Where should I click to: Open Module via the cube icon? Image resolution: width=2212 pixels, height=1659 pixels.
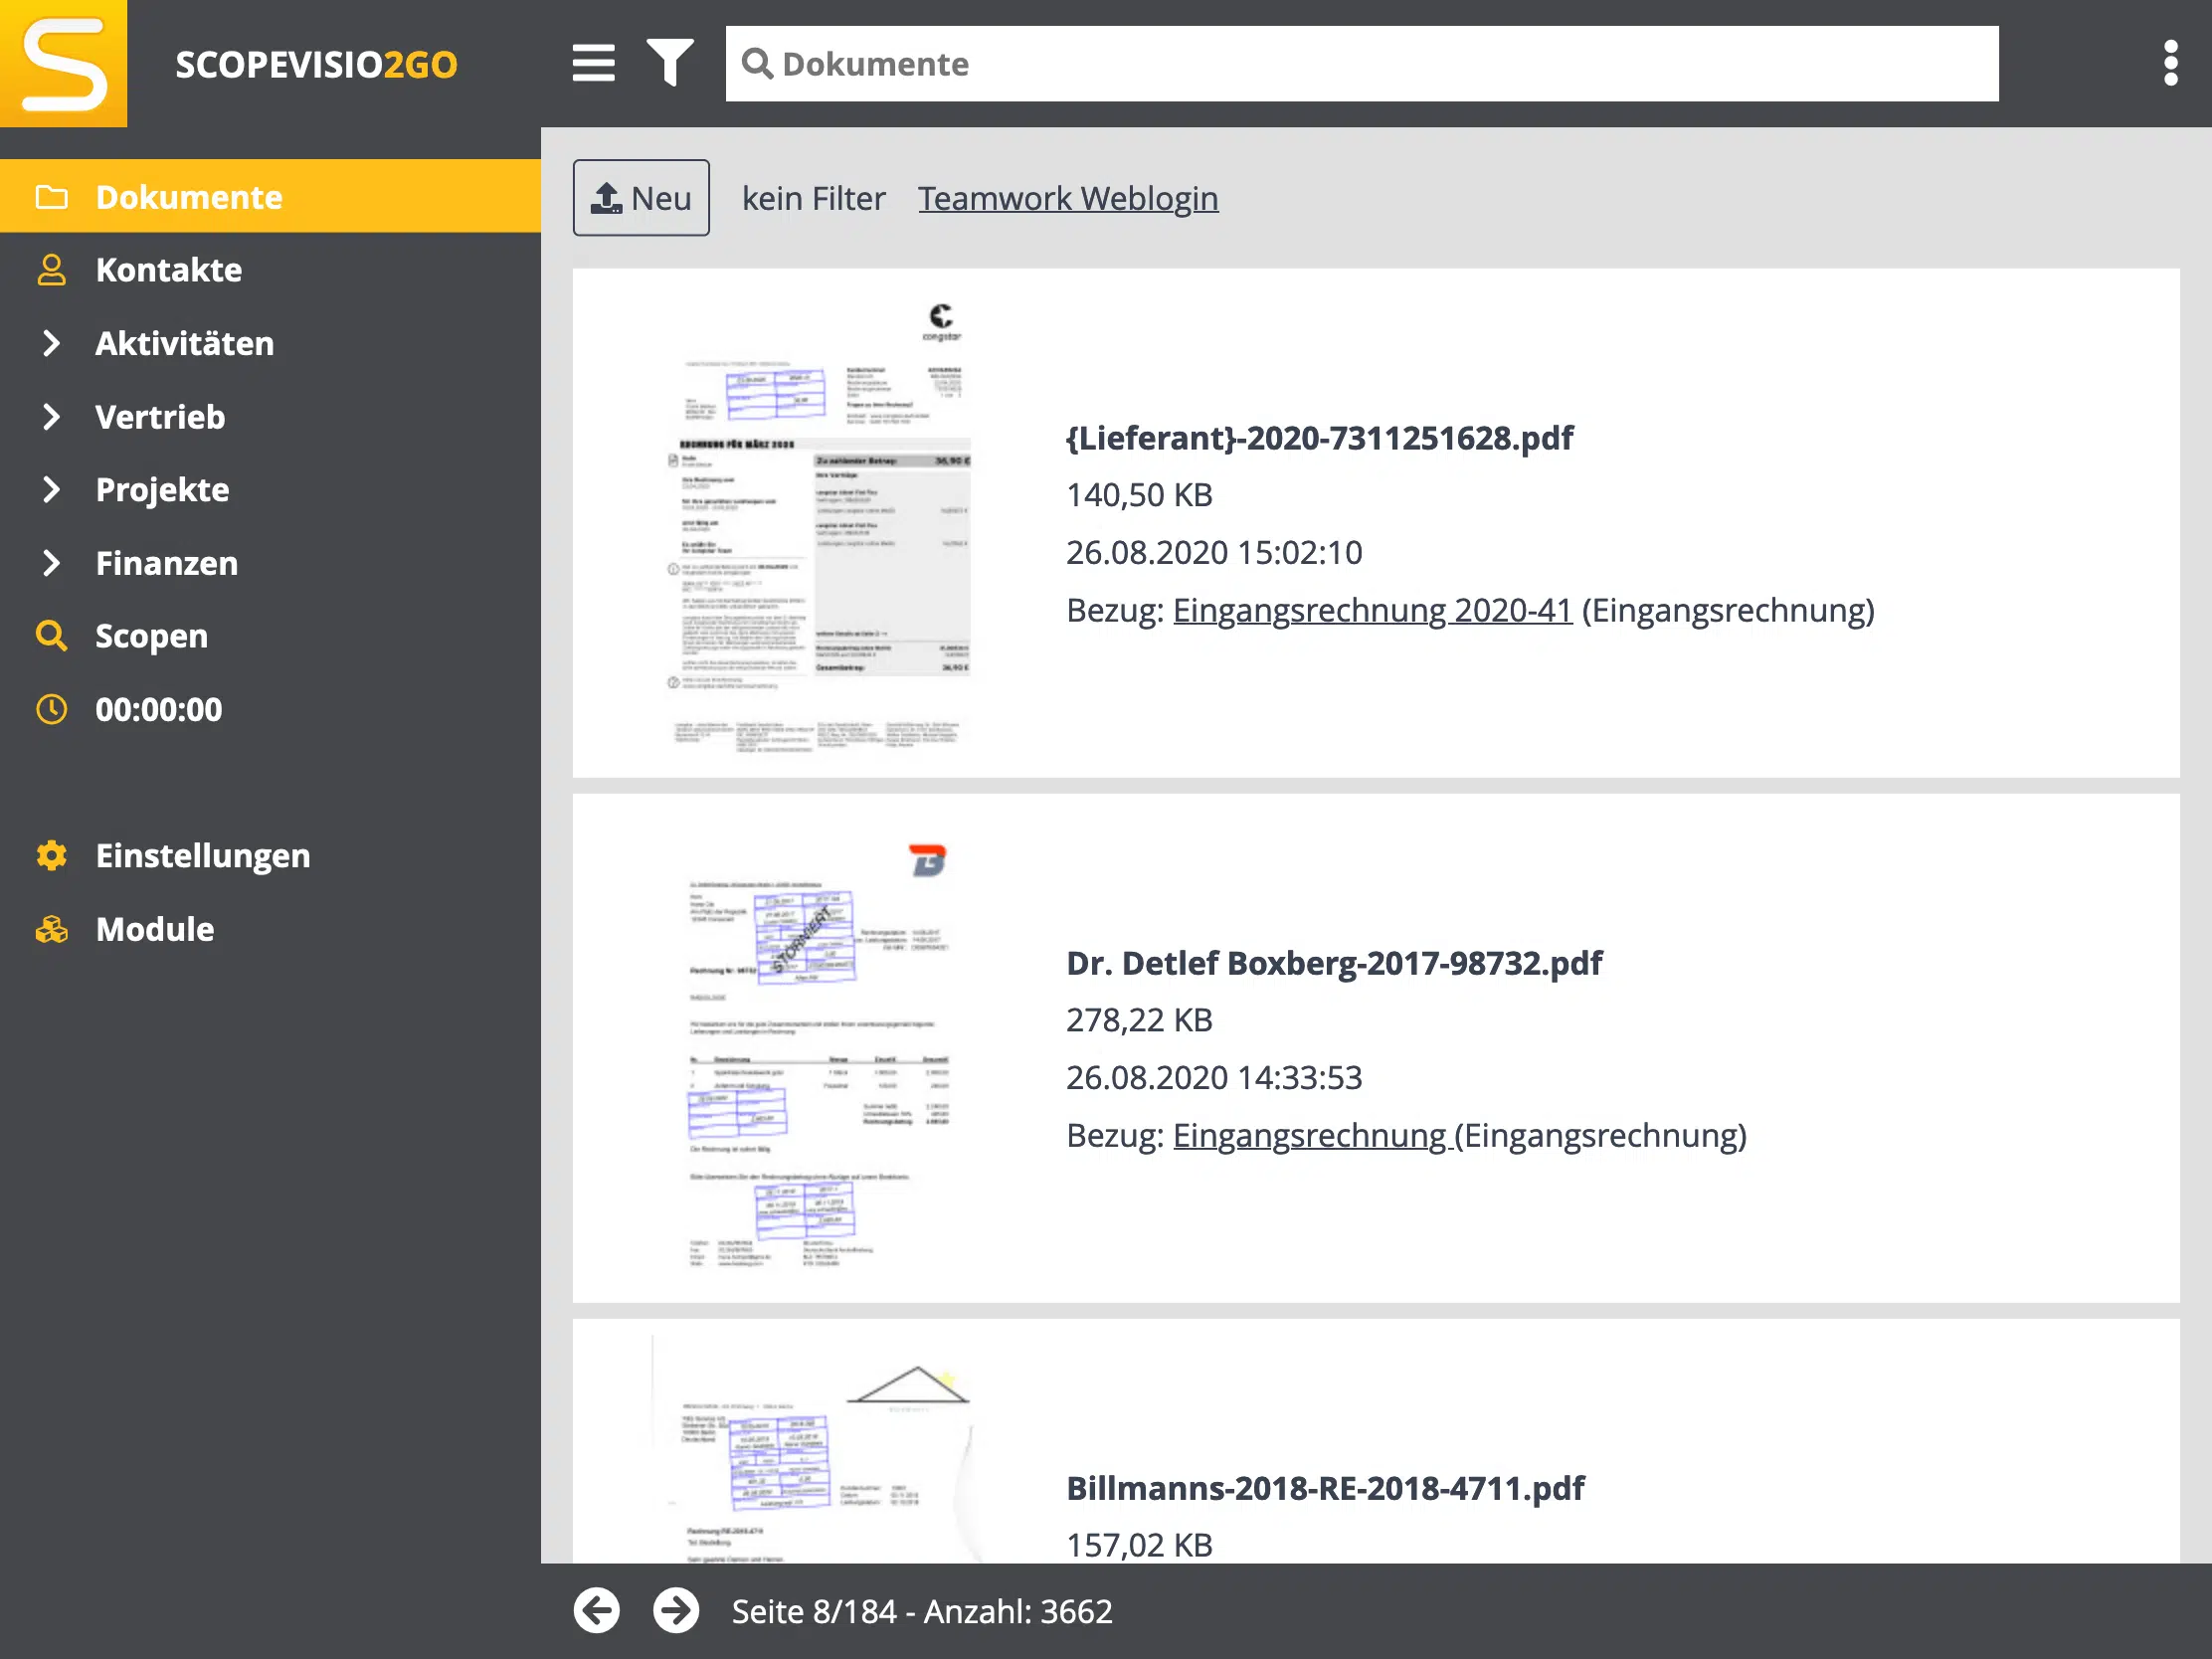tap(52, 929)
